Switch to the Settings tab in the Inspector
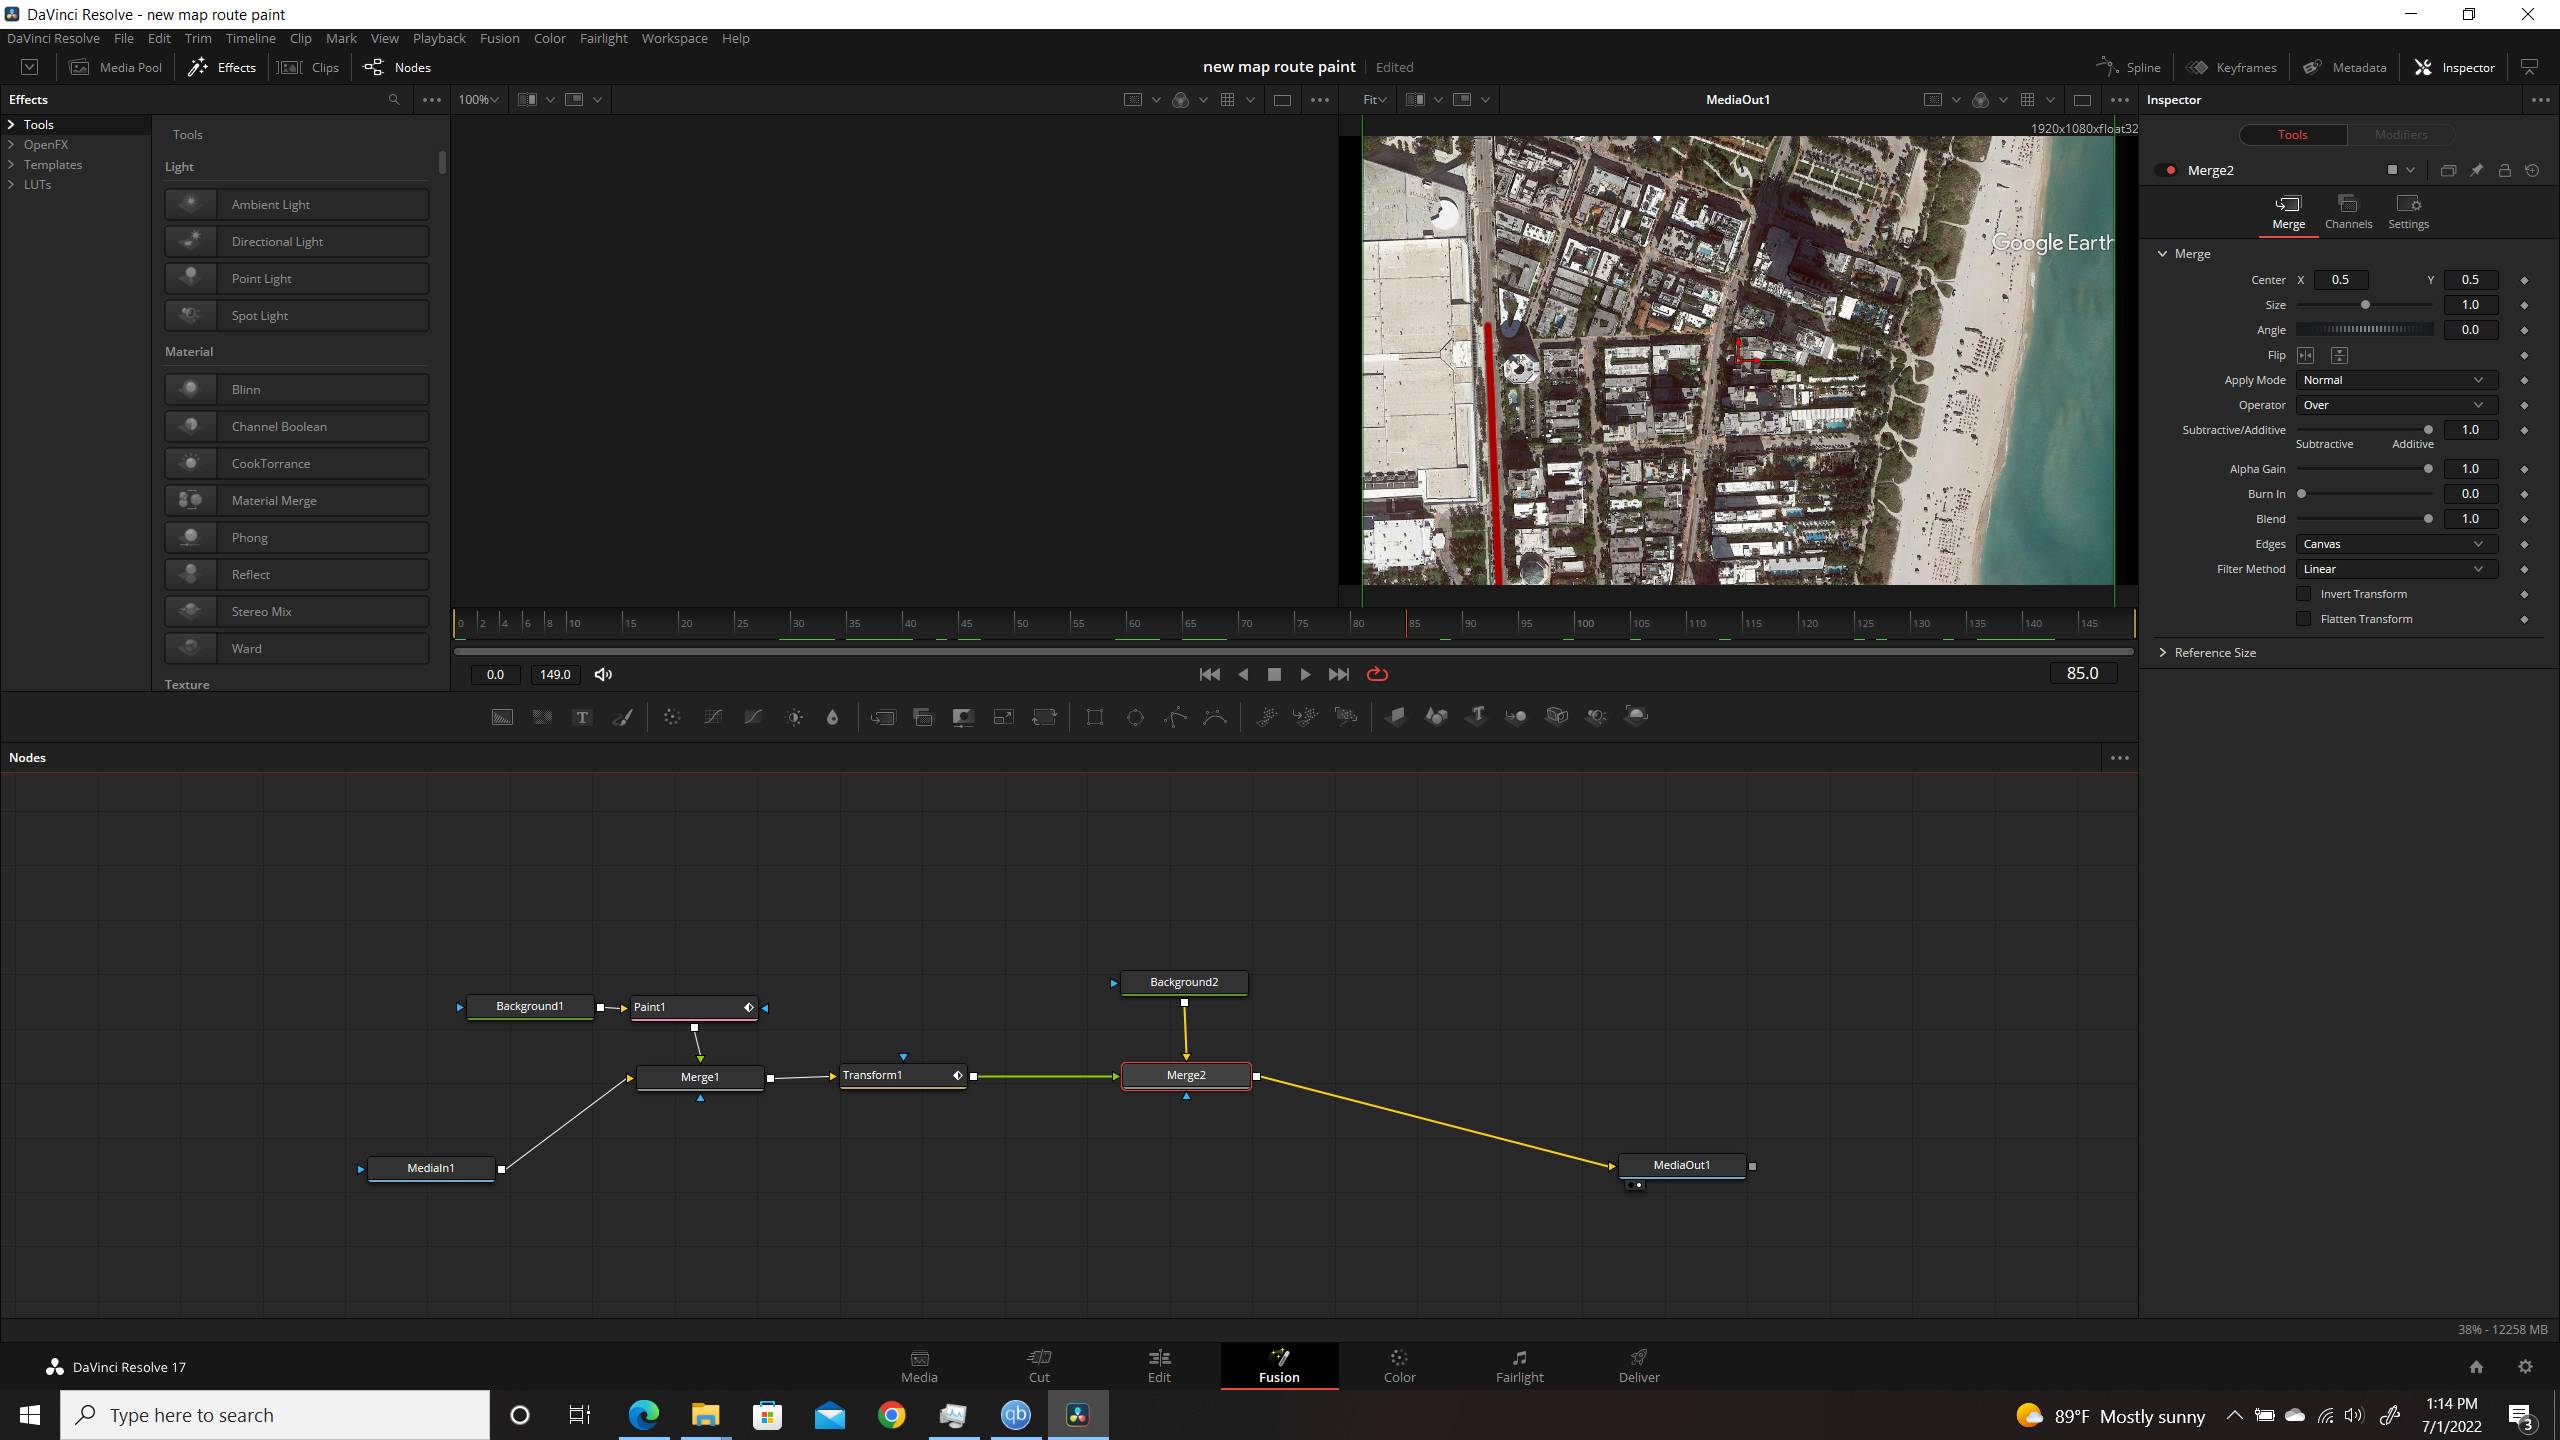Viewport: 2560px width, 1440px height. point(2408,213)
